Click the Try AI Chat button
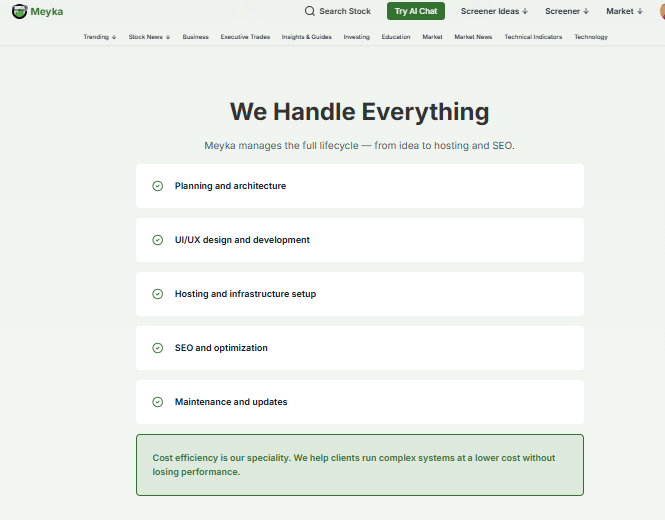Screen dimensions: 665x520 coord(415,11)
